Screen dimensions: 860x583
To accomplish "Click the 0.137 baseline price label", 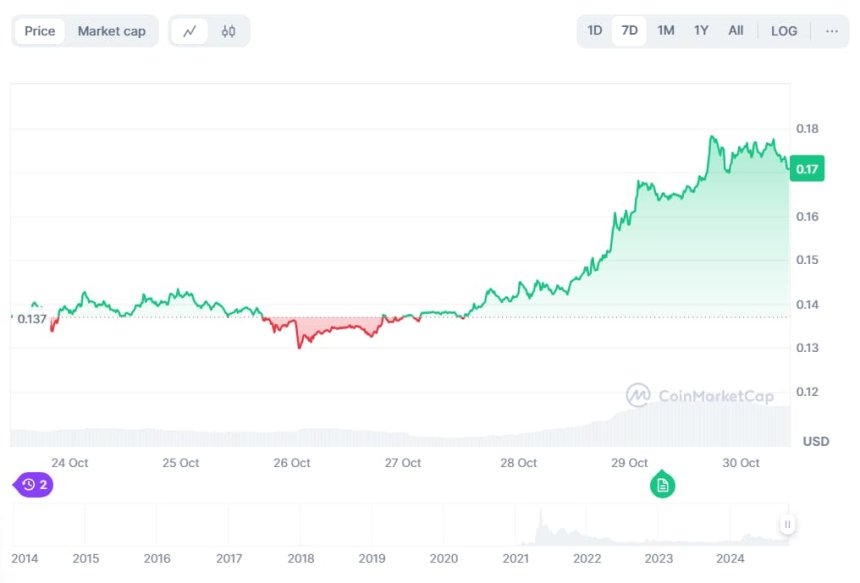I will point(32,318).
